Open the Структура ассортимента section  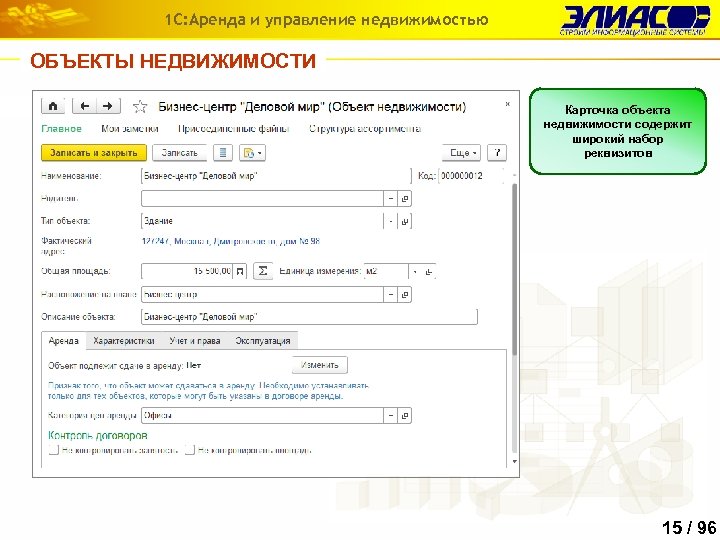click(x=365, y=129)
